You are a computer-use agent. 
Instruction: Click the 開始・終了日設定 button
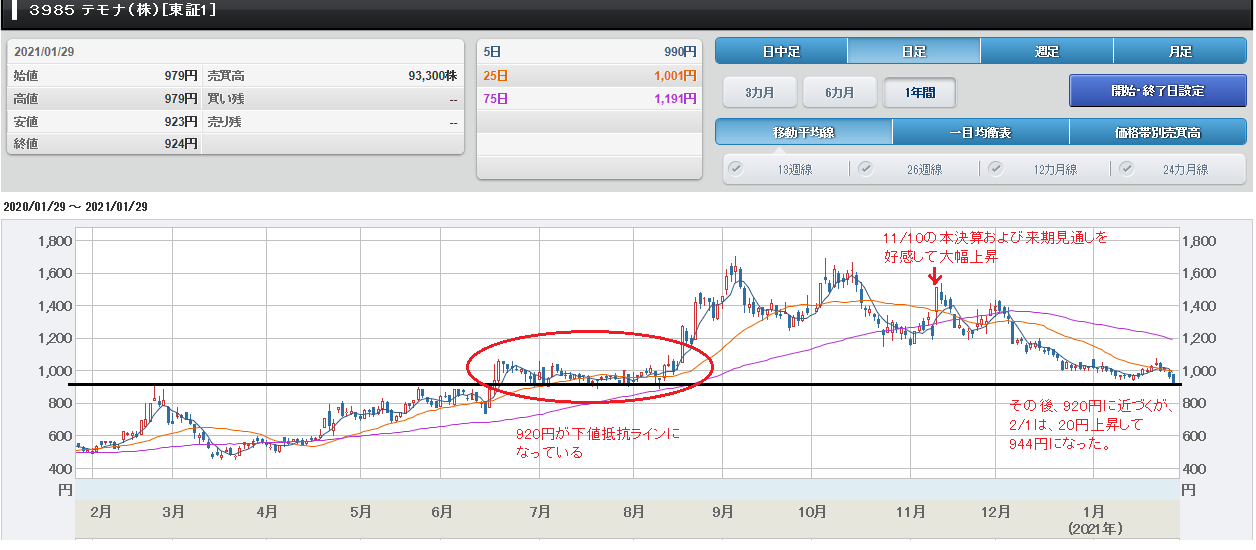coord(1157,91)
